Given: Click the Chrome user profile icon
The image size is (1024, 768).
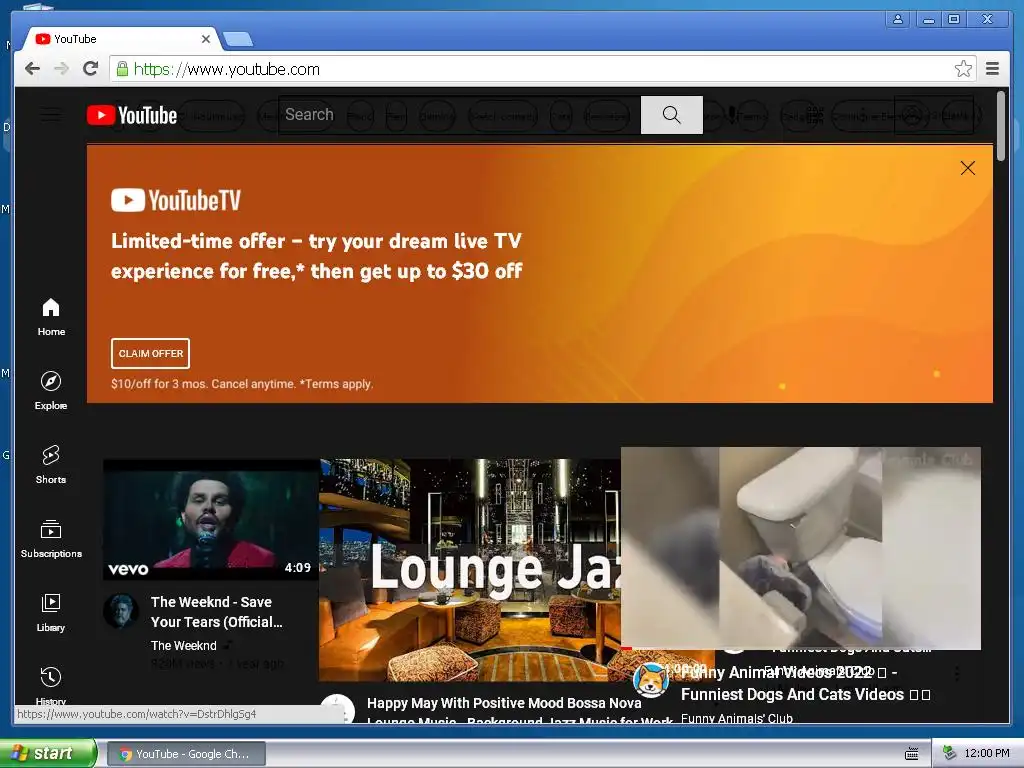Looking at the screenshot, I should [x=898, y=20].
